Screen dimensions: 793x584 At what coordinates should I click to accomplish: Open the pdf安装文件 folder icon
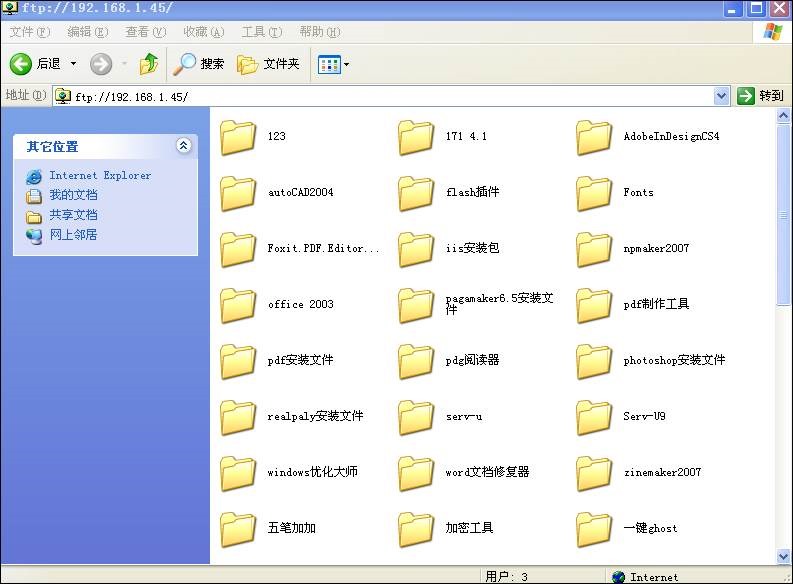238,361
